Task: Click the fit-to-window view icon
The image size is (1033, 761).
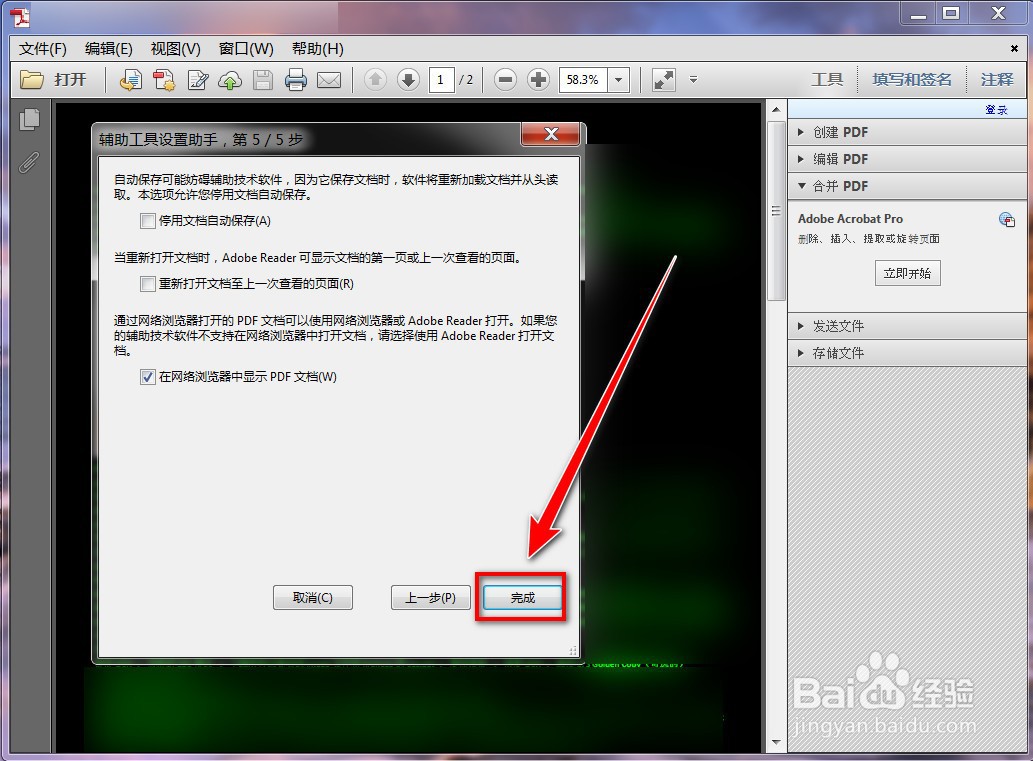Action: [662, 79]
